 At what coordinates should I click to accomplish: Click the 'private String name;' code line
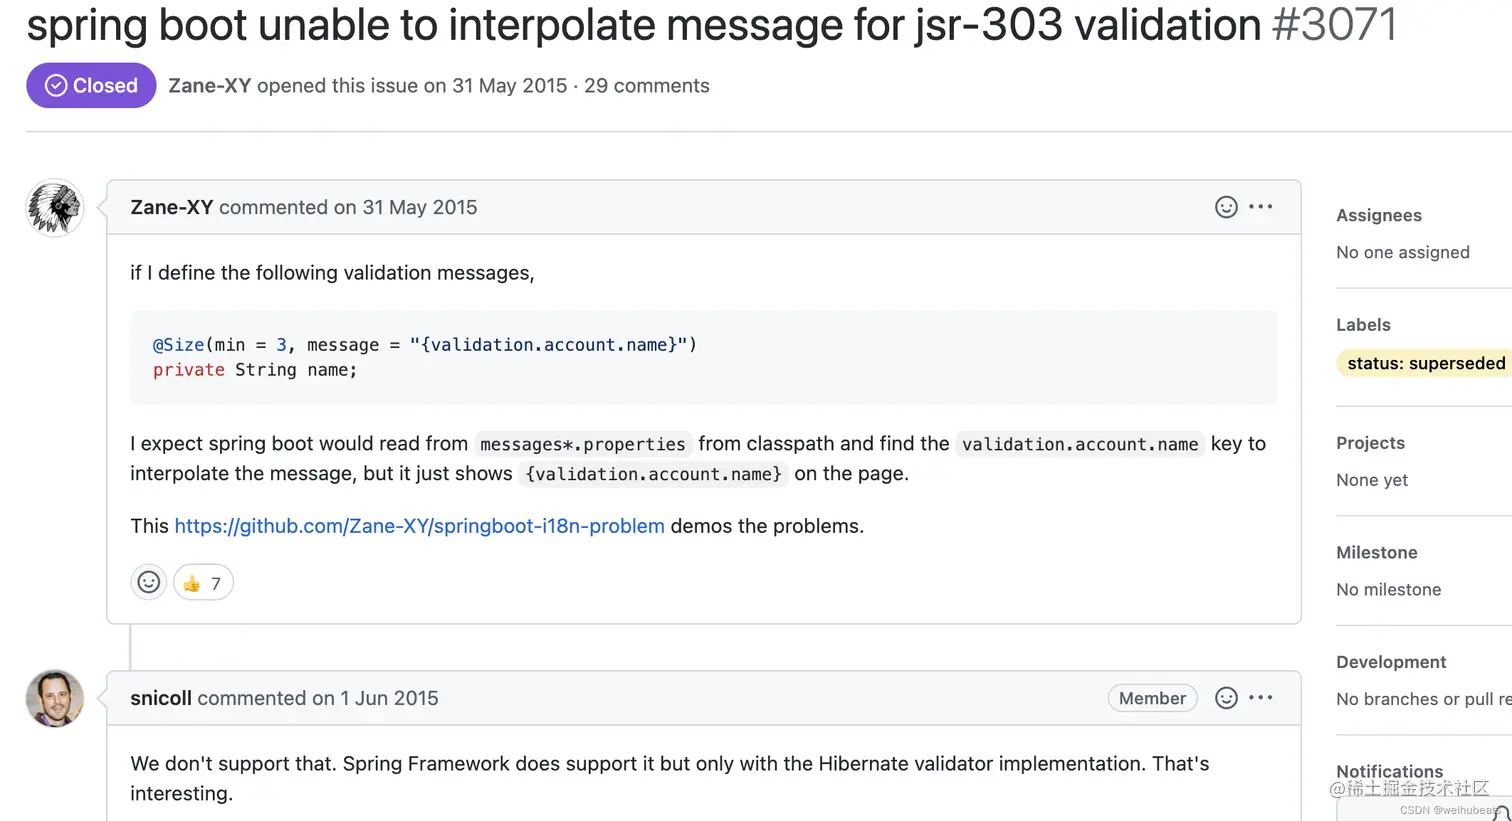click(255, 370)
